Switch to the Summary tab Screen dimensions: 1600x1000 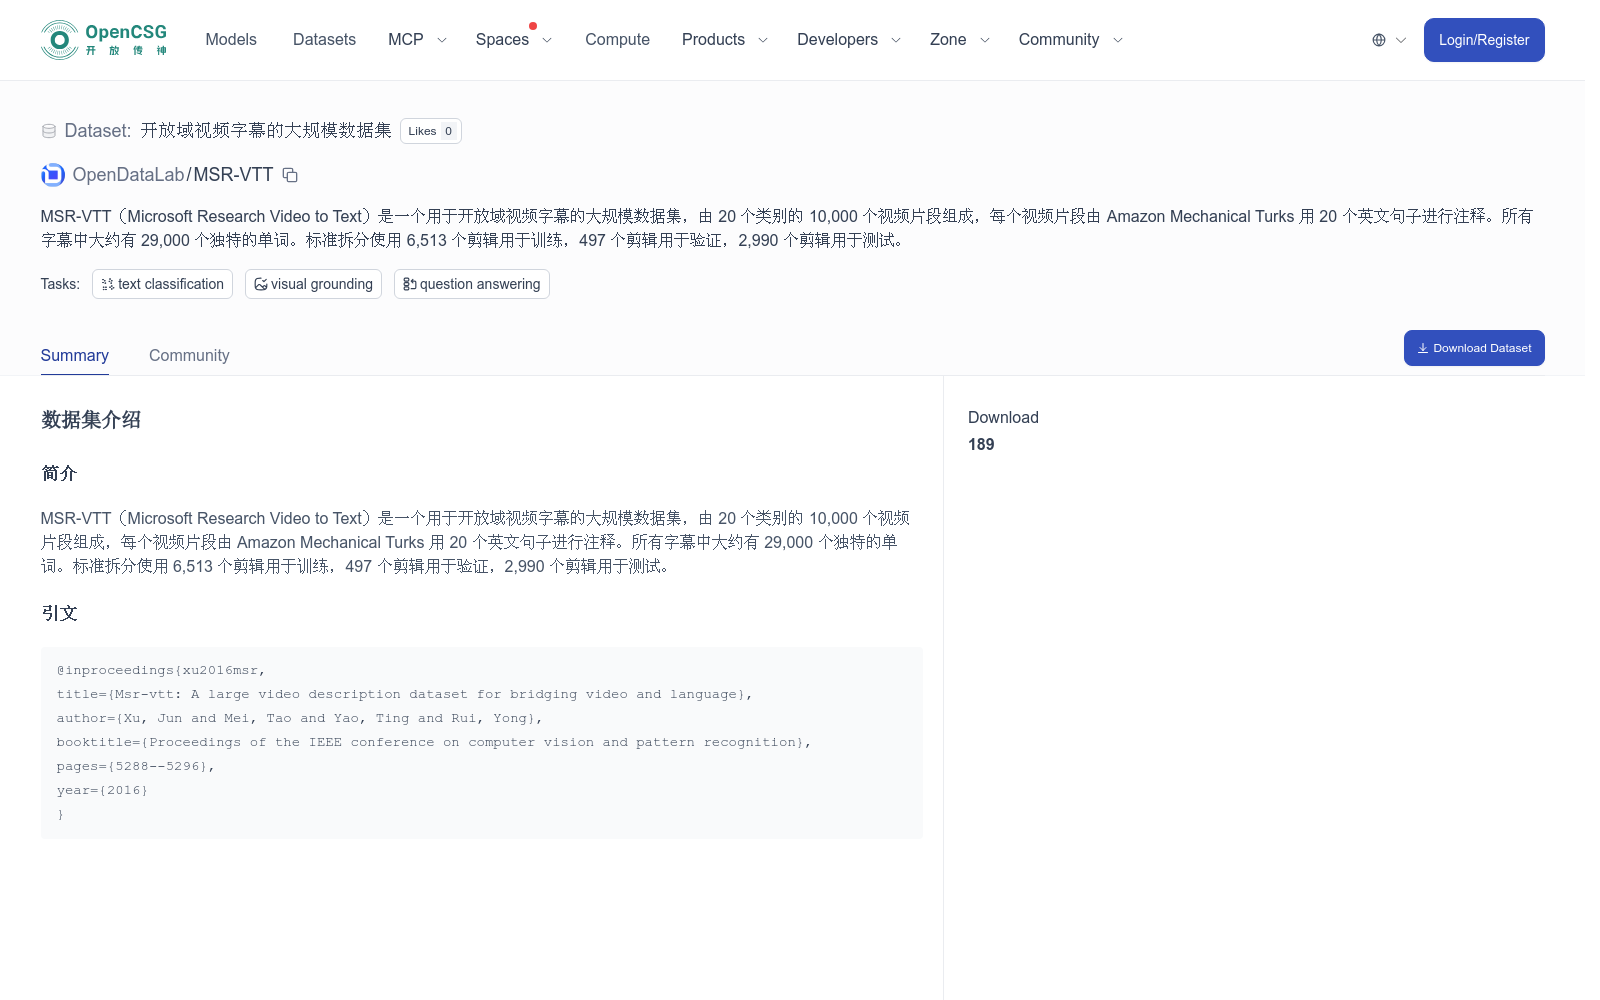click(x=75, y=356)
